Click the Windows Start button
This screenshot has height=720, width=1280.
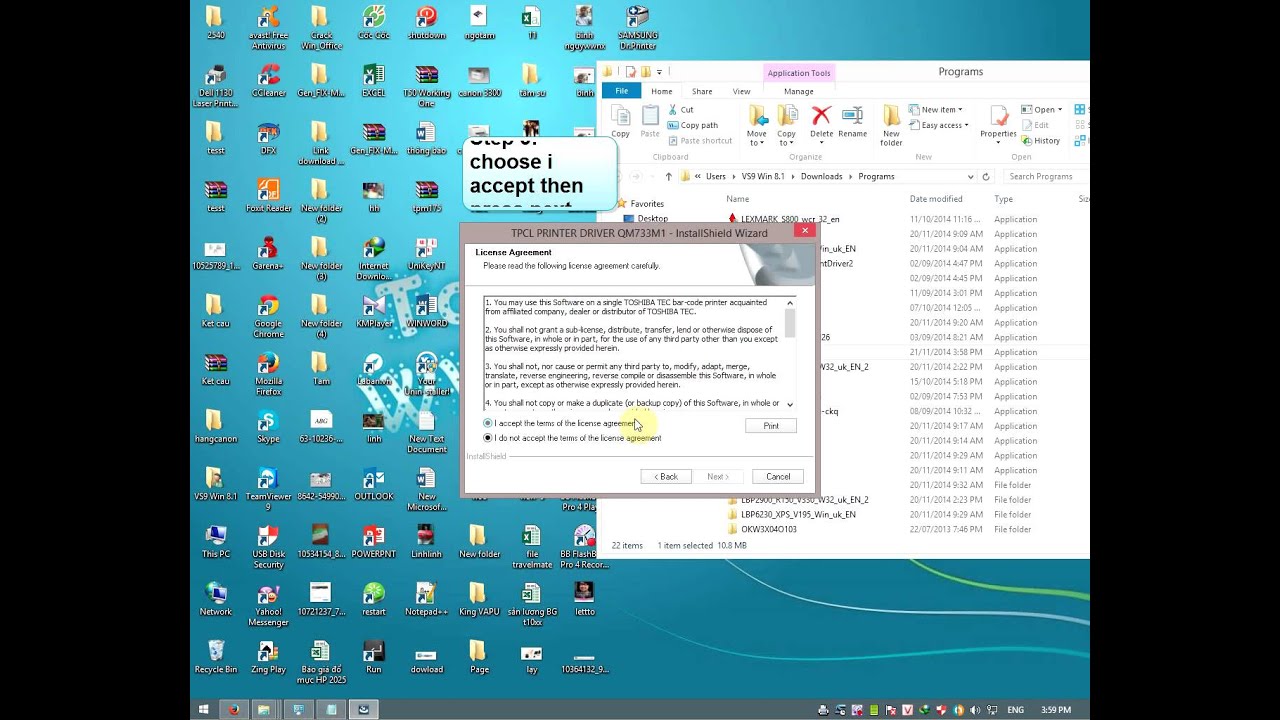tap(204, 710)
